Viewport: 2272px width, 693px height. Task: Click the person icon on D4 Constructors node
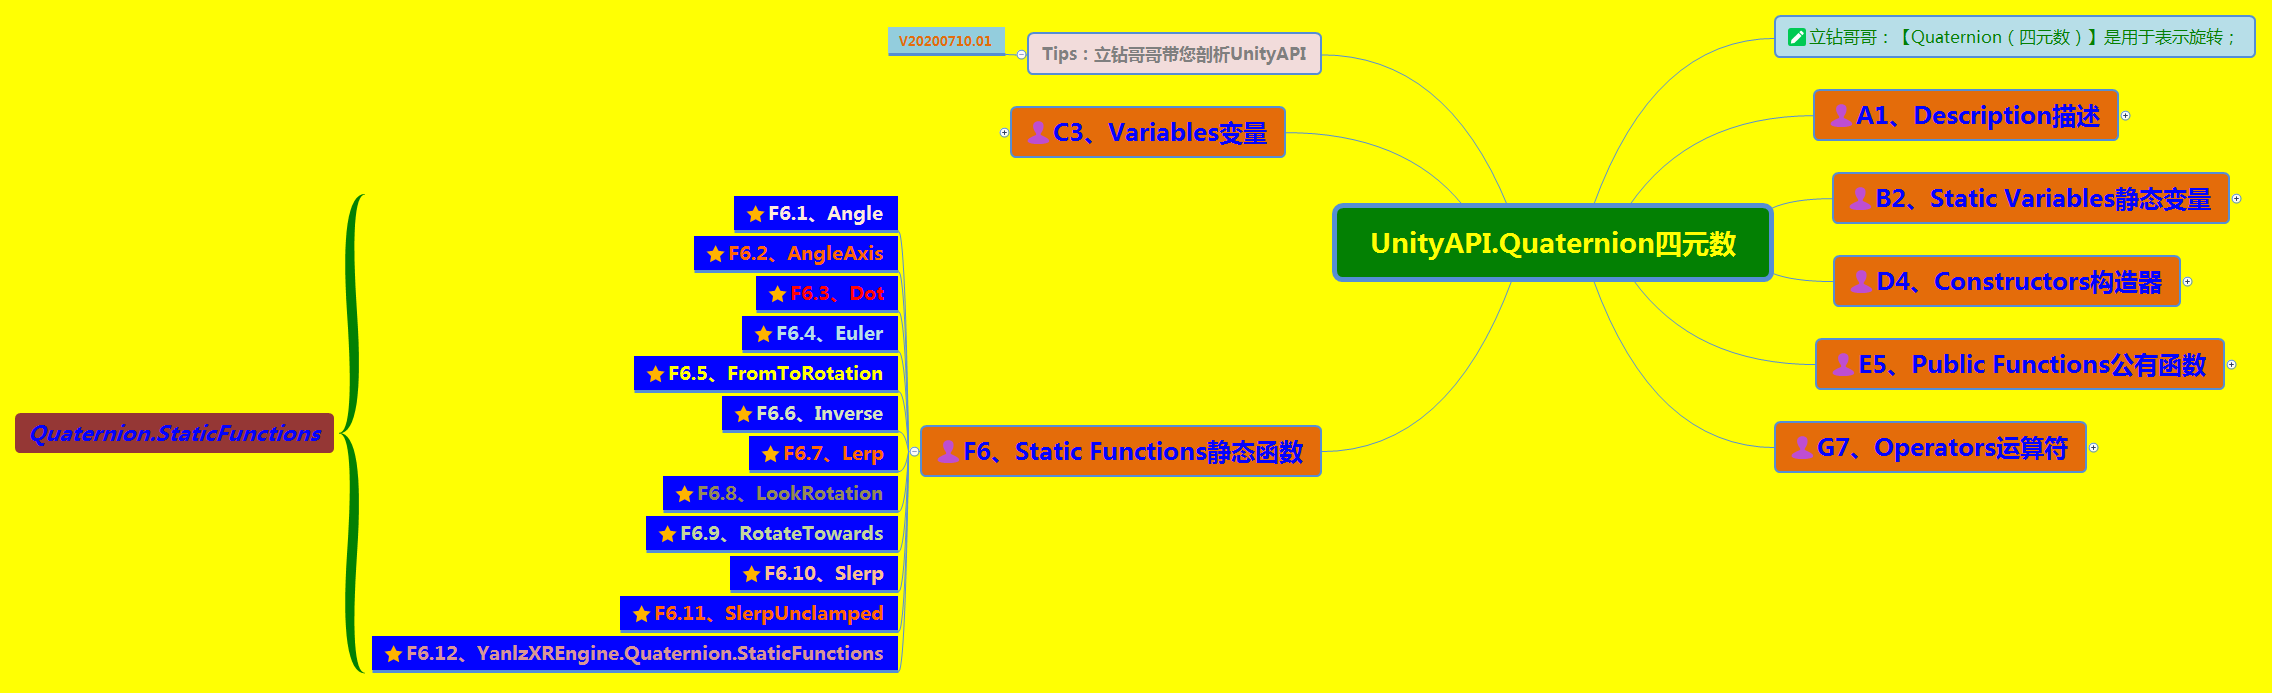point(1862,281)
